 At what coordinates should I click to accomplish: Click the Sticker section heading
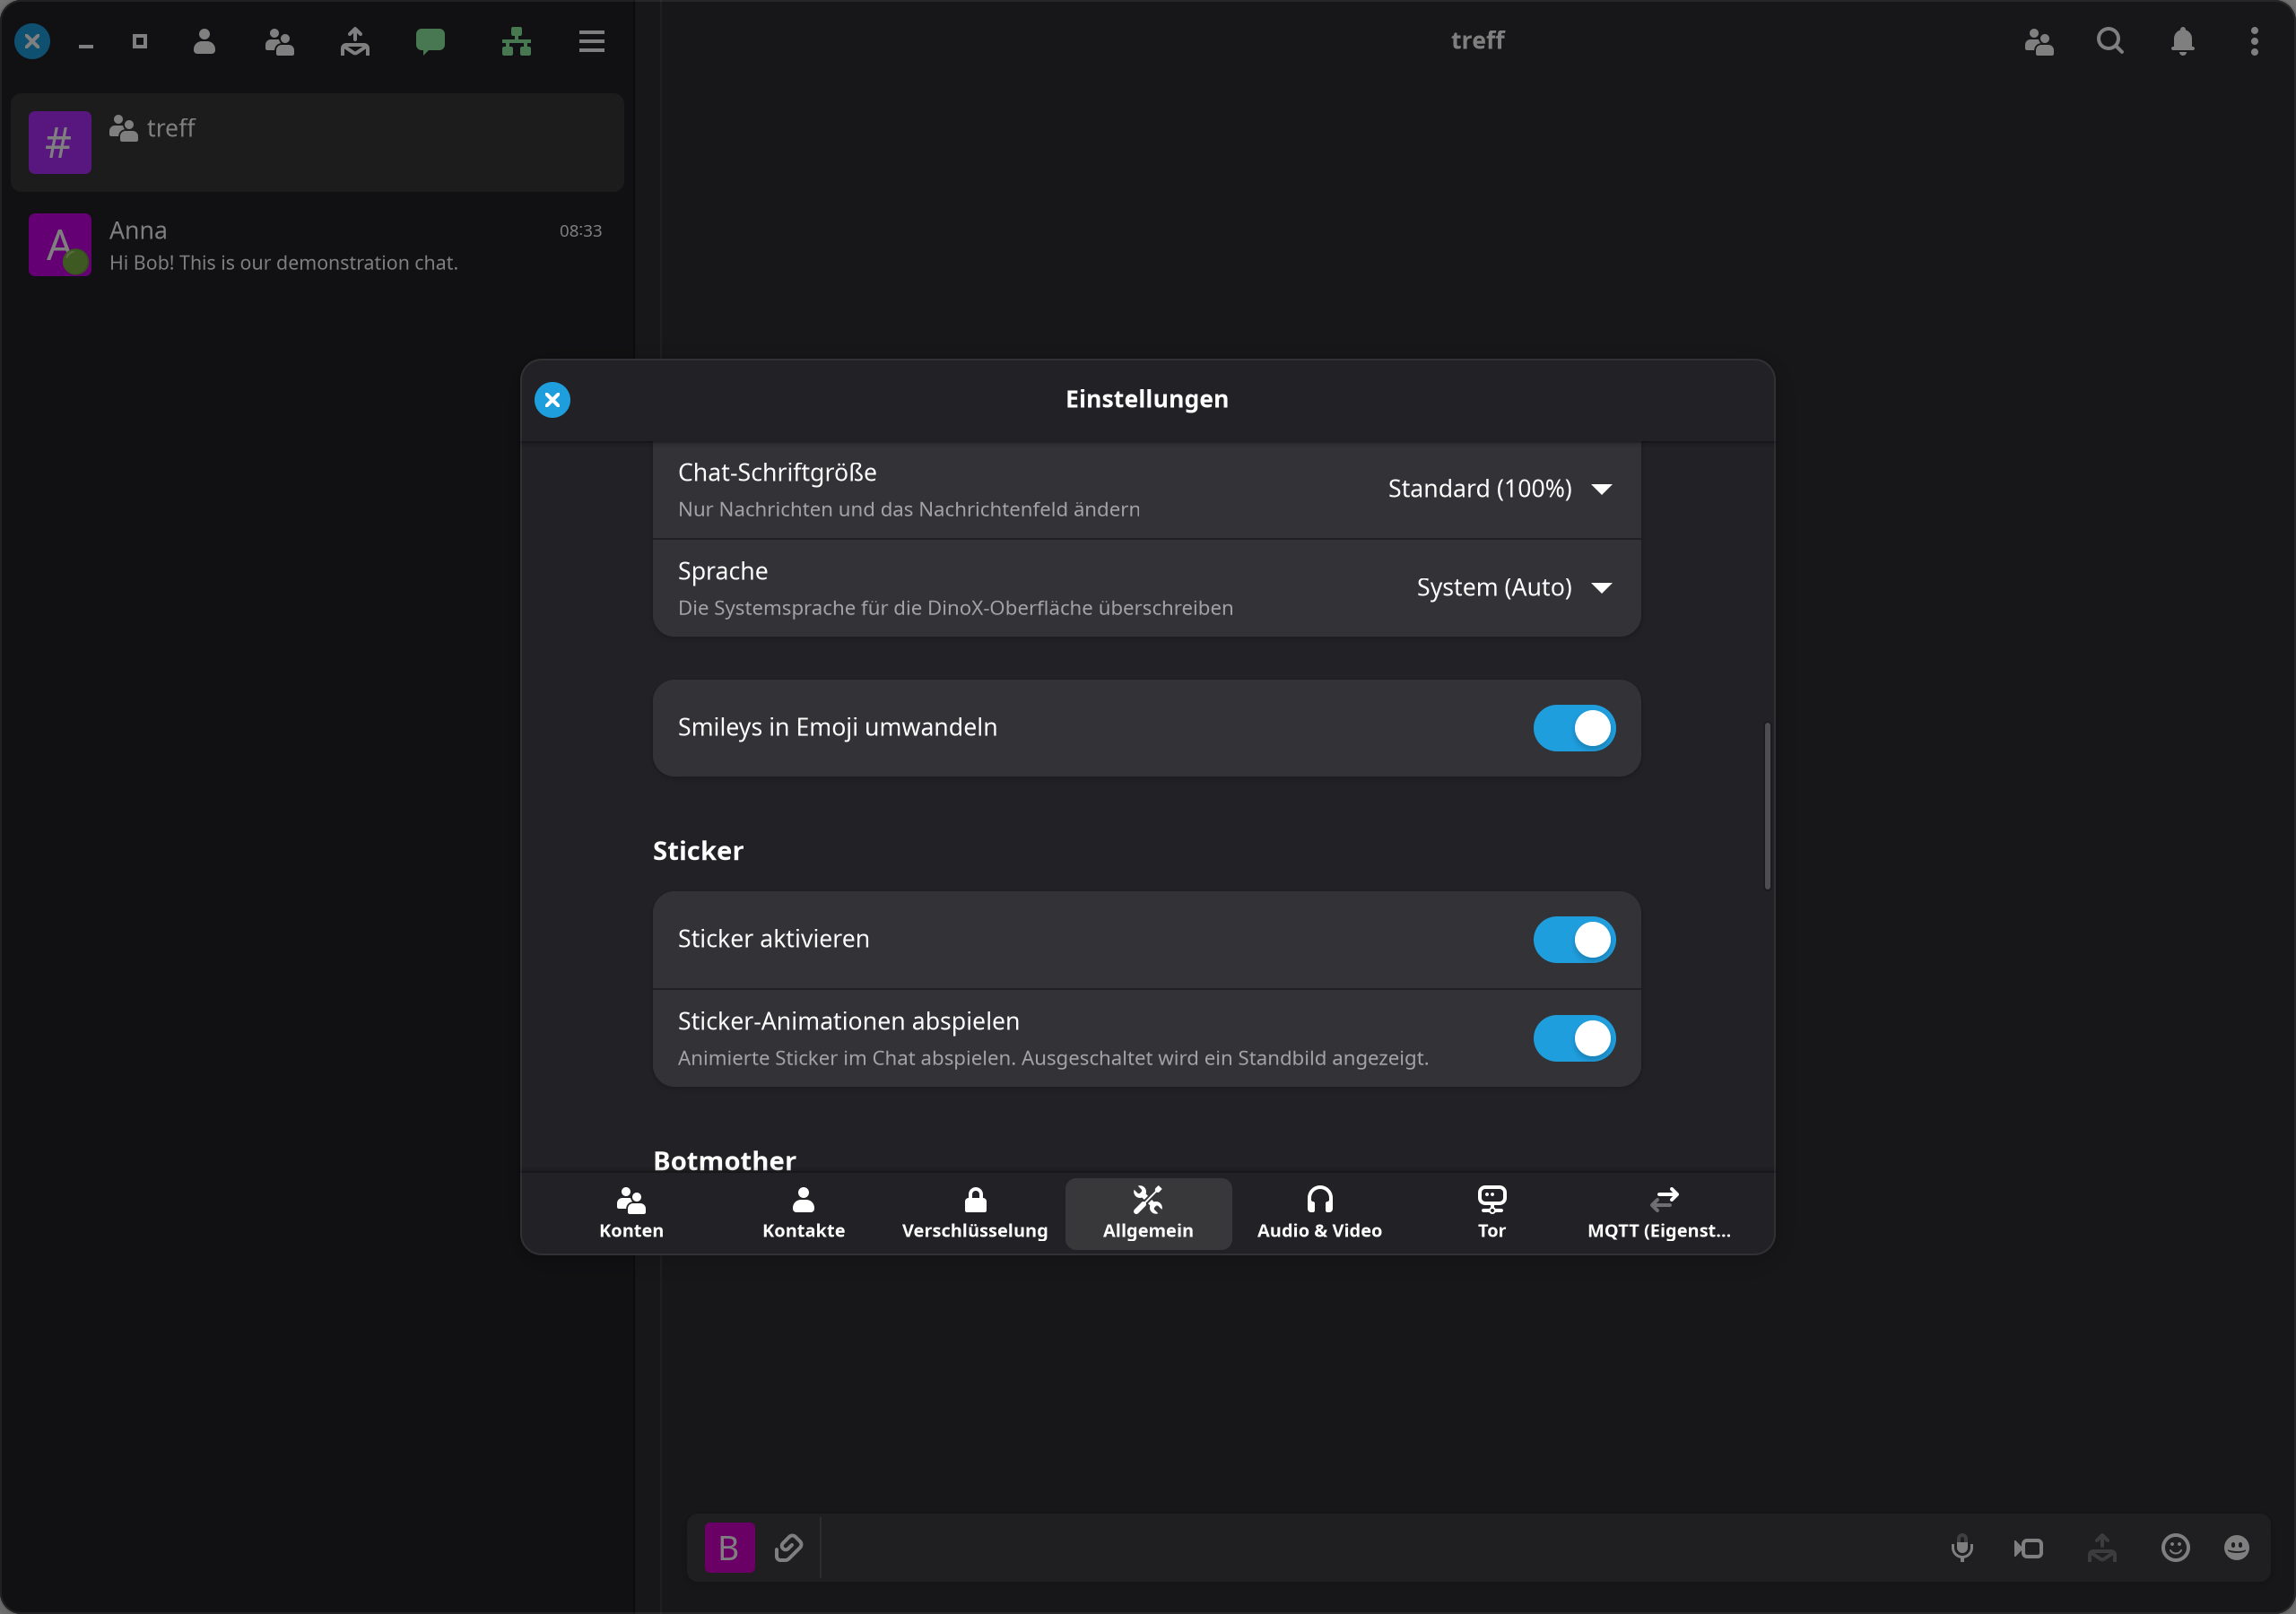coord(698,851)
